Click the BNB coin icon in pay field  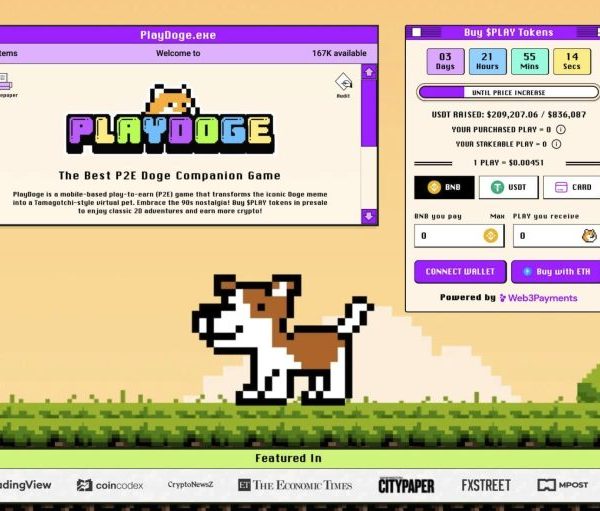point(491,235)
